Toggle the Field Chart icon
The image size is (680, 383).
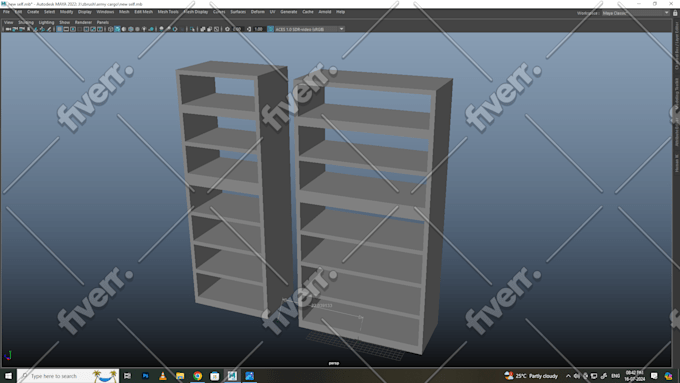pyautogui.click(x=86, y=29)
